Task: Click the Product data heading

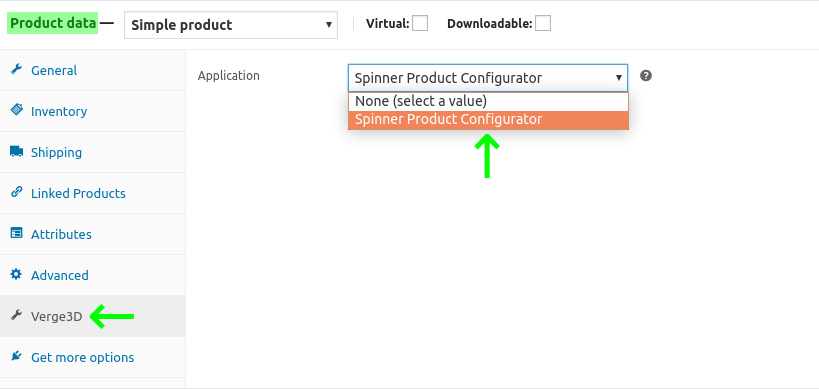Action: (x=53, y=23)
